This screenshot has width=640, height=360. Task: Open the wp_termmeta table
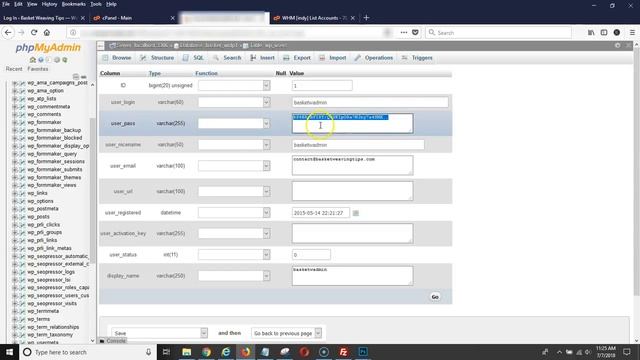point(43,311)
